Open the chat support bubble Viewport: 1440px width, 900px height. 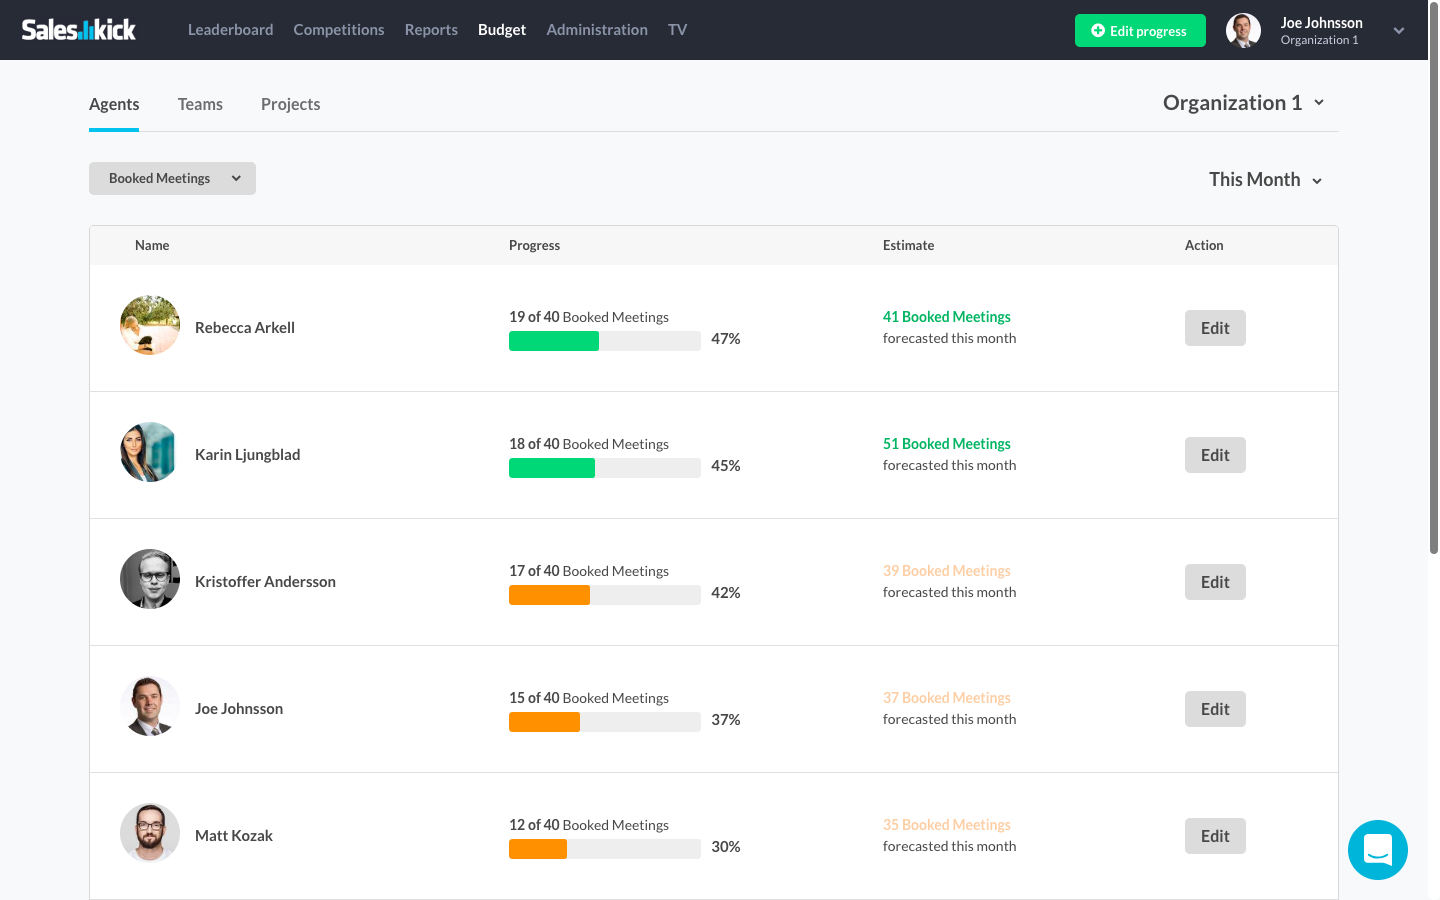1377,850
